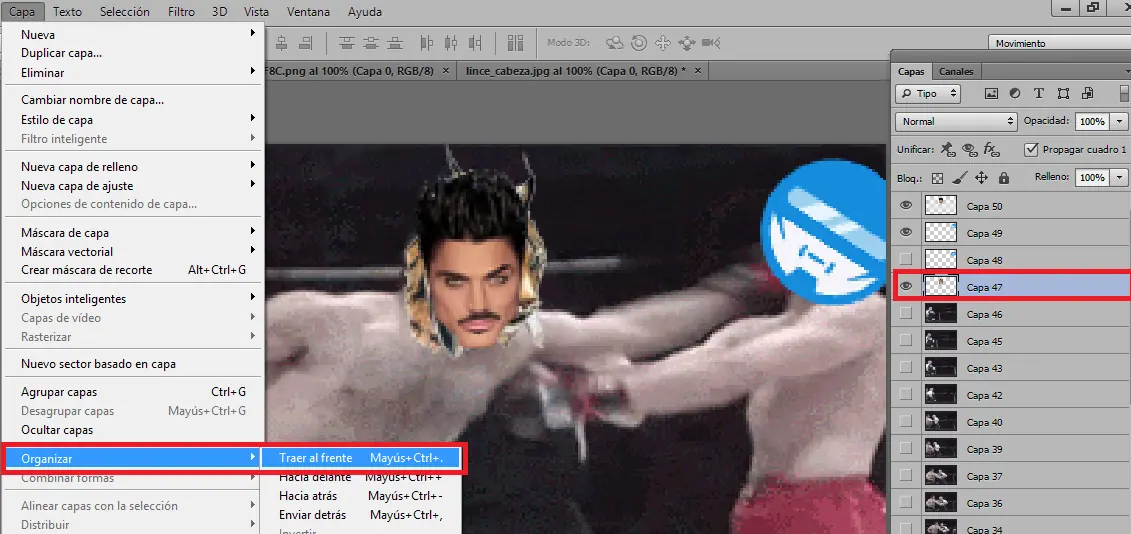
Task: Click the Opacidad 100% value field
Action: (1093, 121)
